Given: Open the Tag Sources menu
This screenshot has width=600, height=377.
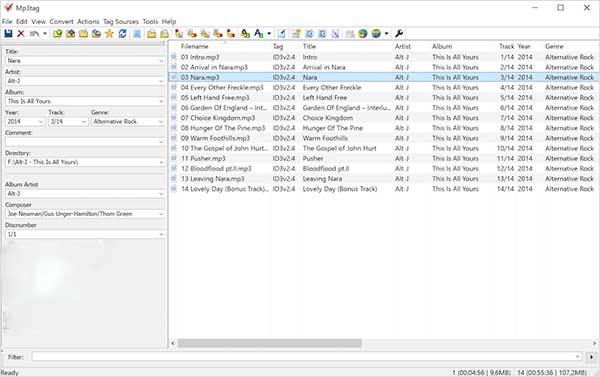Looking at the screenshot, I should (121, 21).
